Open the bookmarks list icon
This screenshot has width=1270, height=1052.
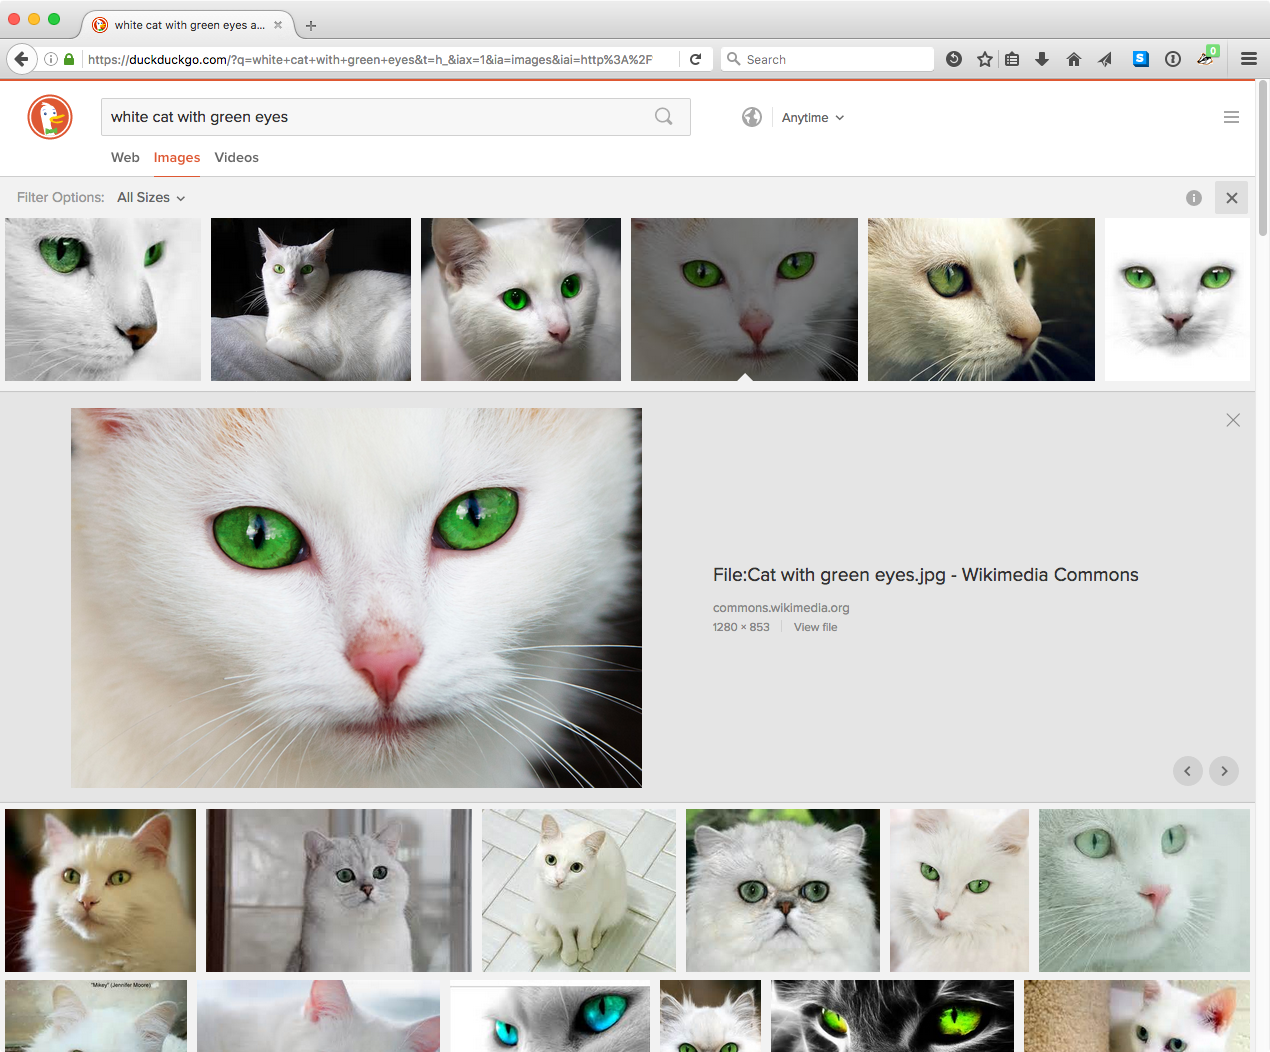click(1012, 59)
